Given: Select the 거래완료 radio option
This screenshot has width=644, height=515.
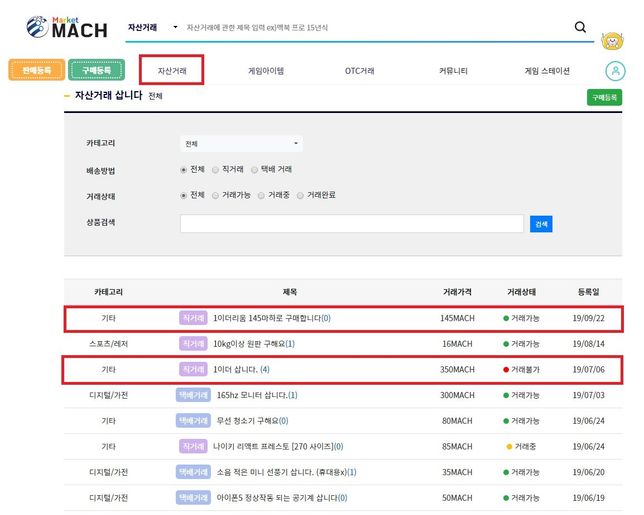Looking at the screenshot, I should (x=300, y=195).
